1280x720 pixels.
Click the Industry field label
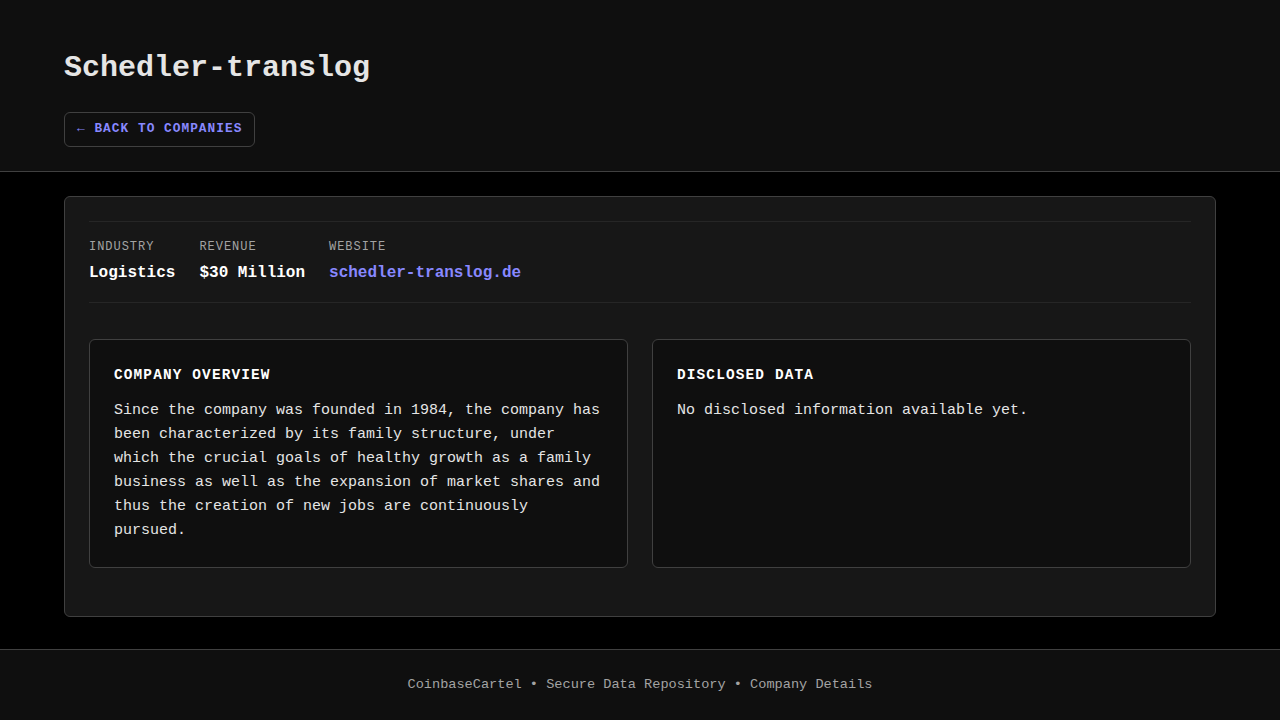pos(121,246)
